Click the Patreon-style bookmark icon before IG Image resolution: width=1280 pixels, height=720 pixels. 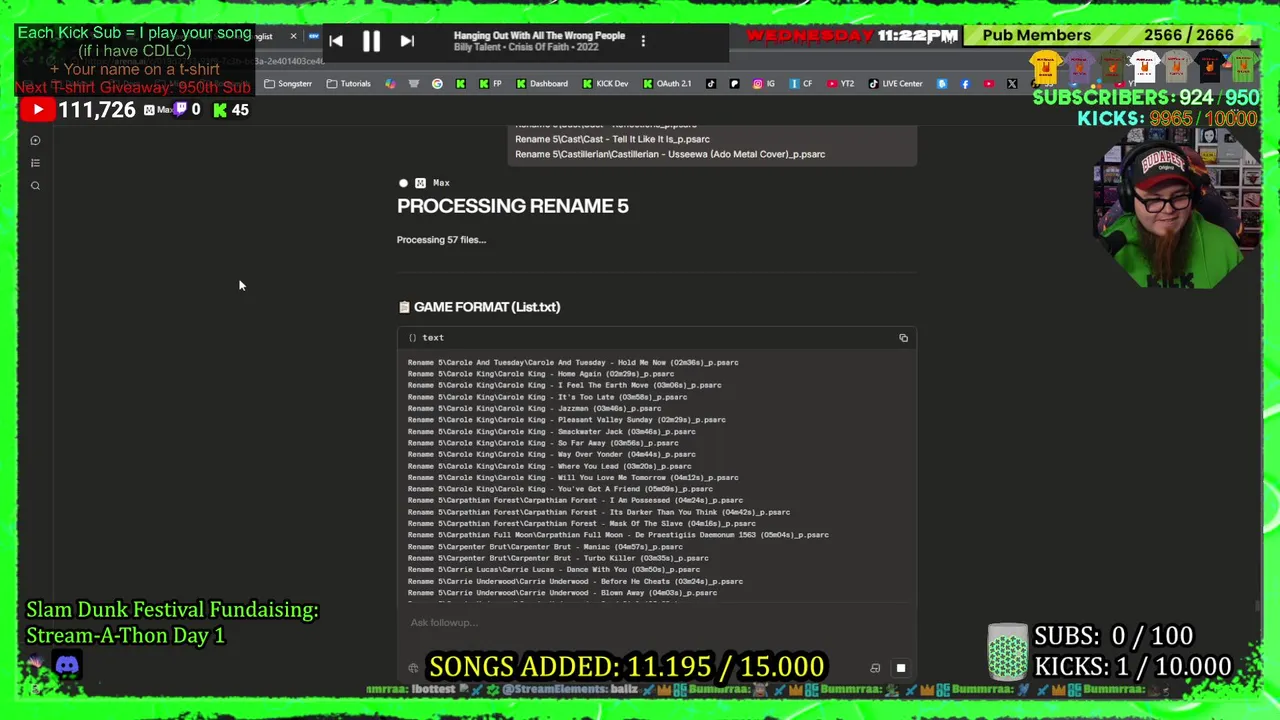coord(734,84)
